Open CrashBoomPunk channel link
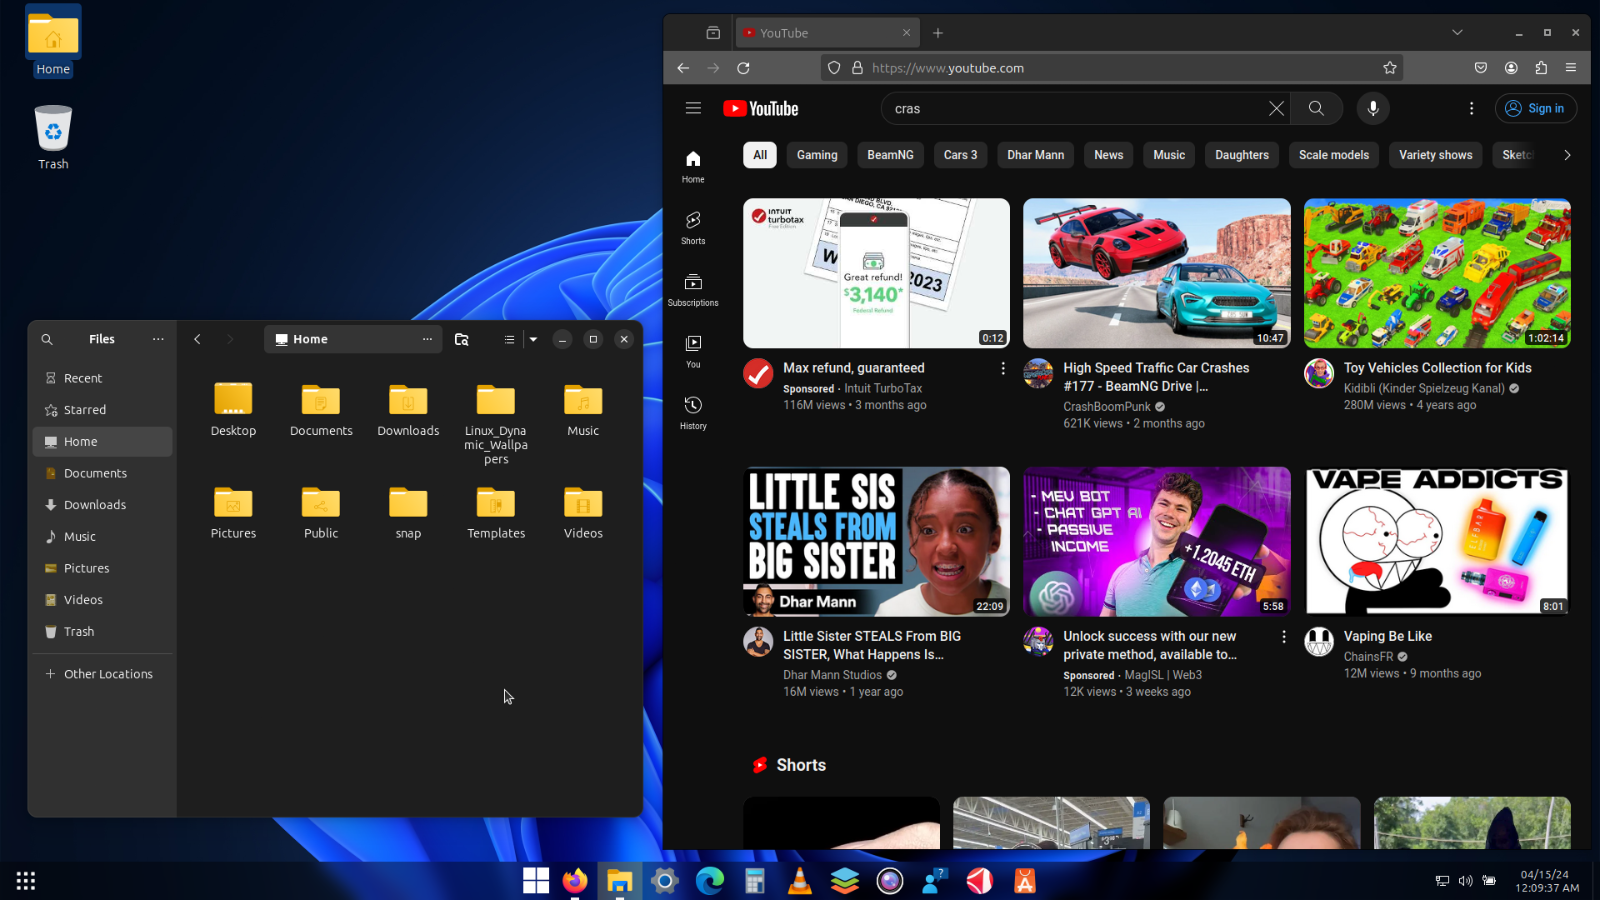 [x=1107, y=407]
